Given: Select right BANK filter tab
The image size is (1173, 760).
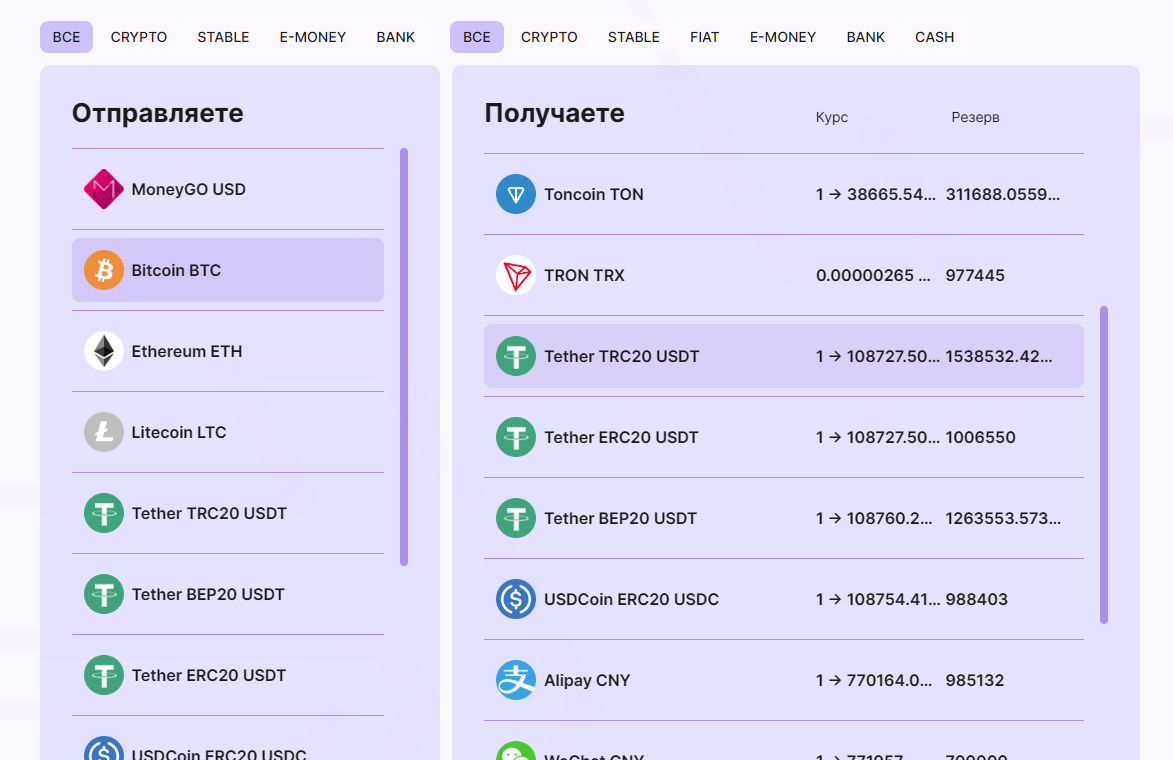Looking at the screenshot, I should tap(866, 37).
